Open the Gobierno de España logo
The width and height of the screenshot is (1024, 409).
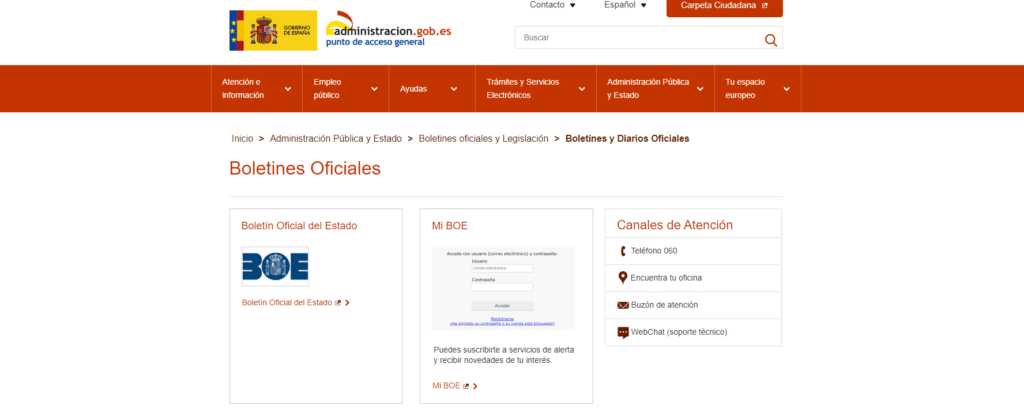pyautogui.click(x=273, y=30)
